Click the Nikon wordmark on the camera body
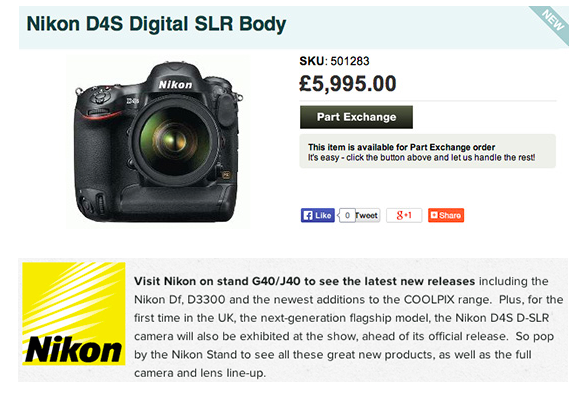The image size is (584, 403). (175, 85)
